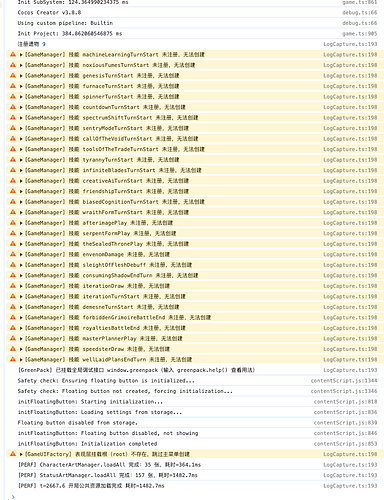Open LogCapture.ts:193 link on 注册遗物 row

pos(350,44)
